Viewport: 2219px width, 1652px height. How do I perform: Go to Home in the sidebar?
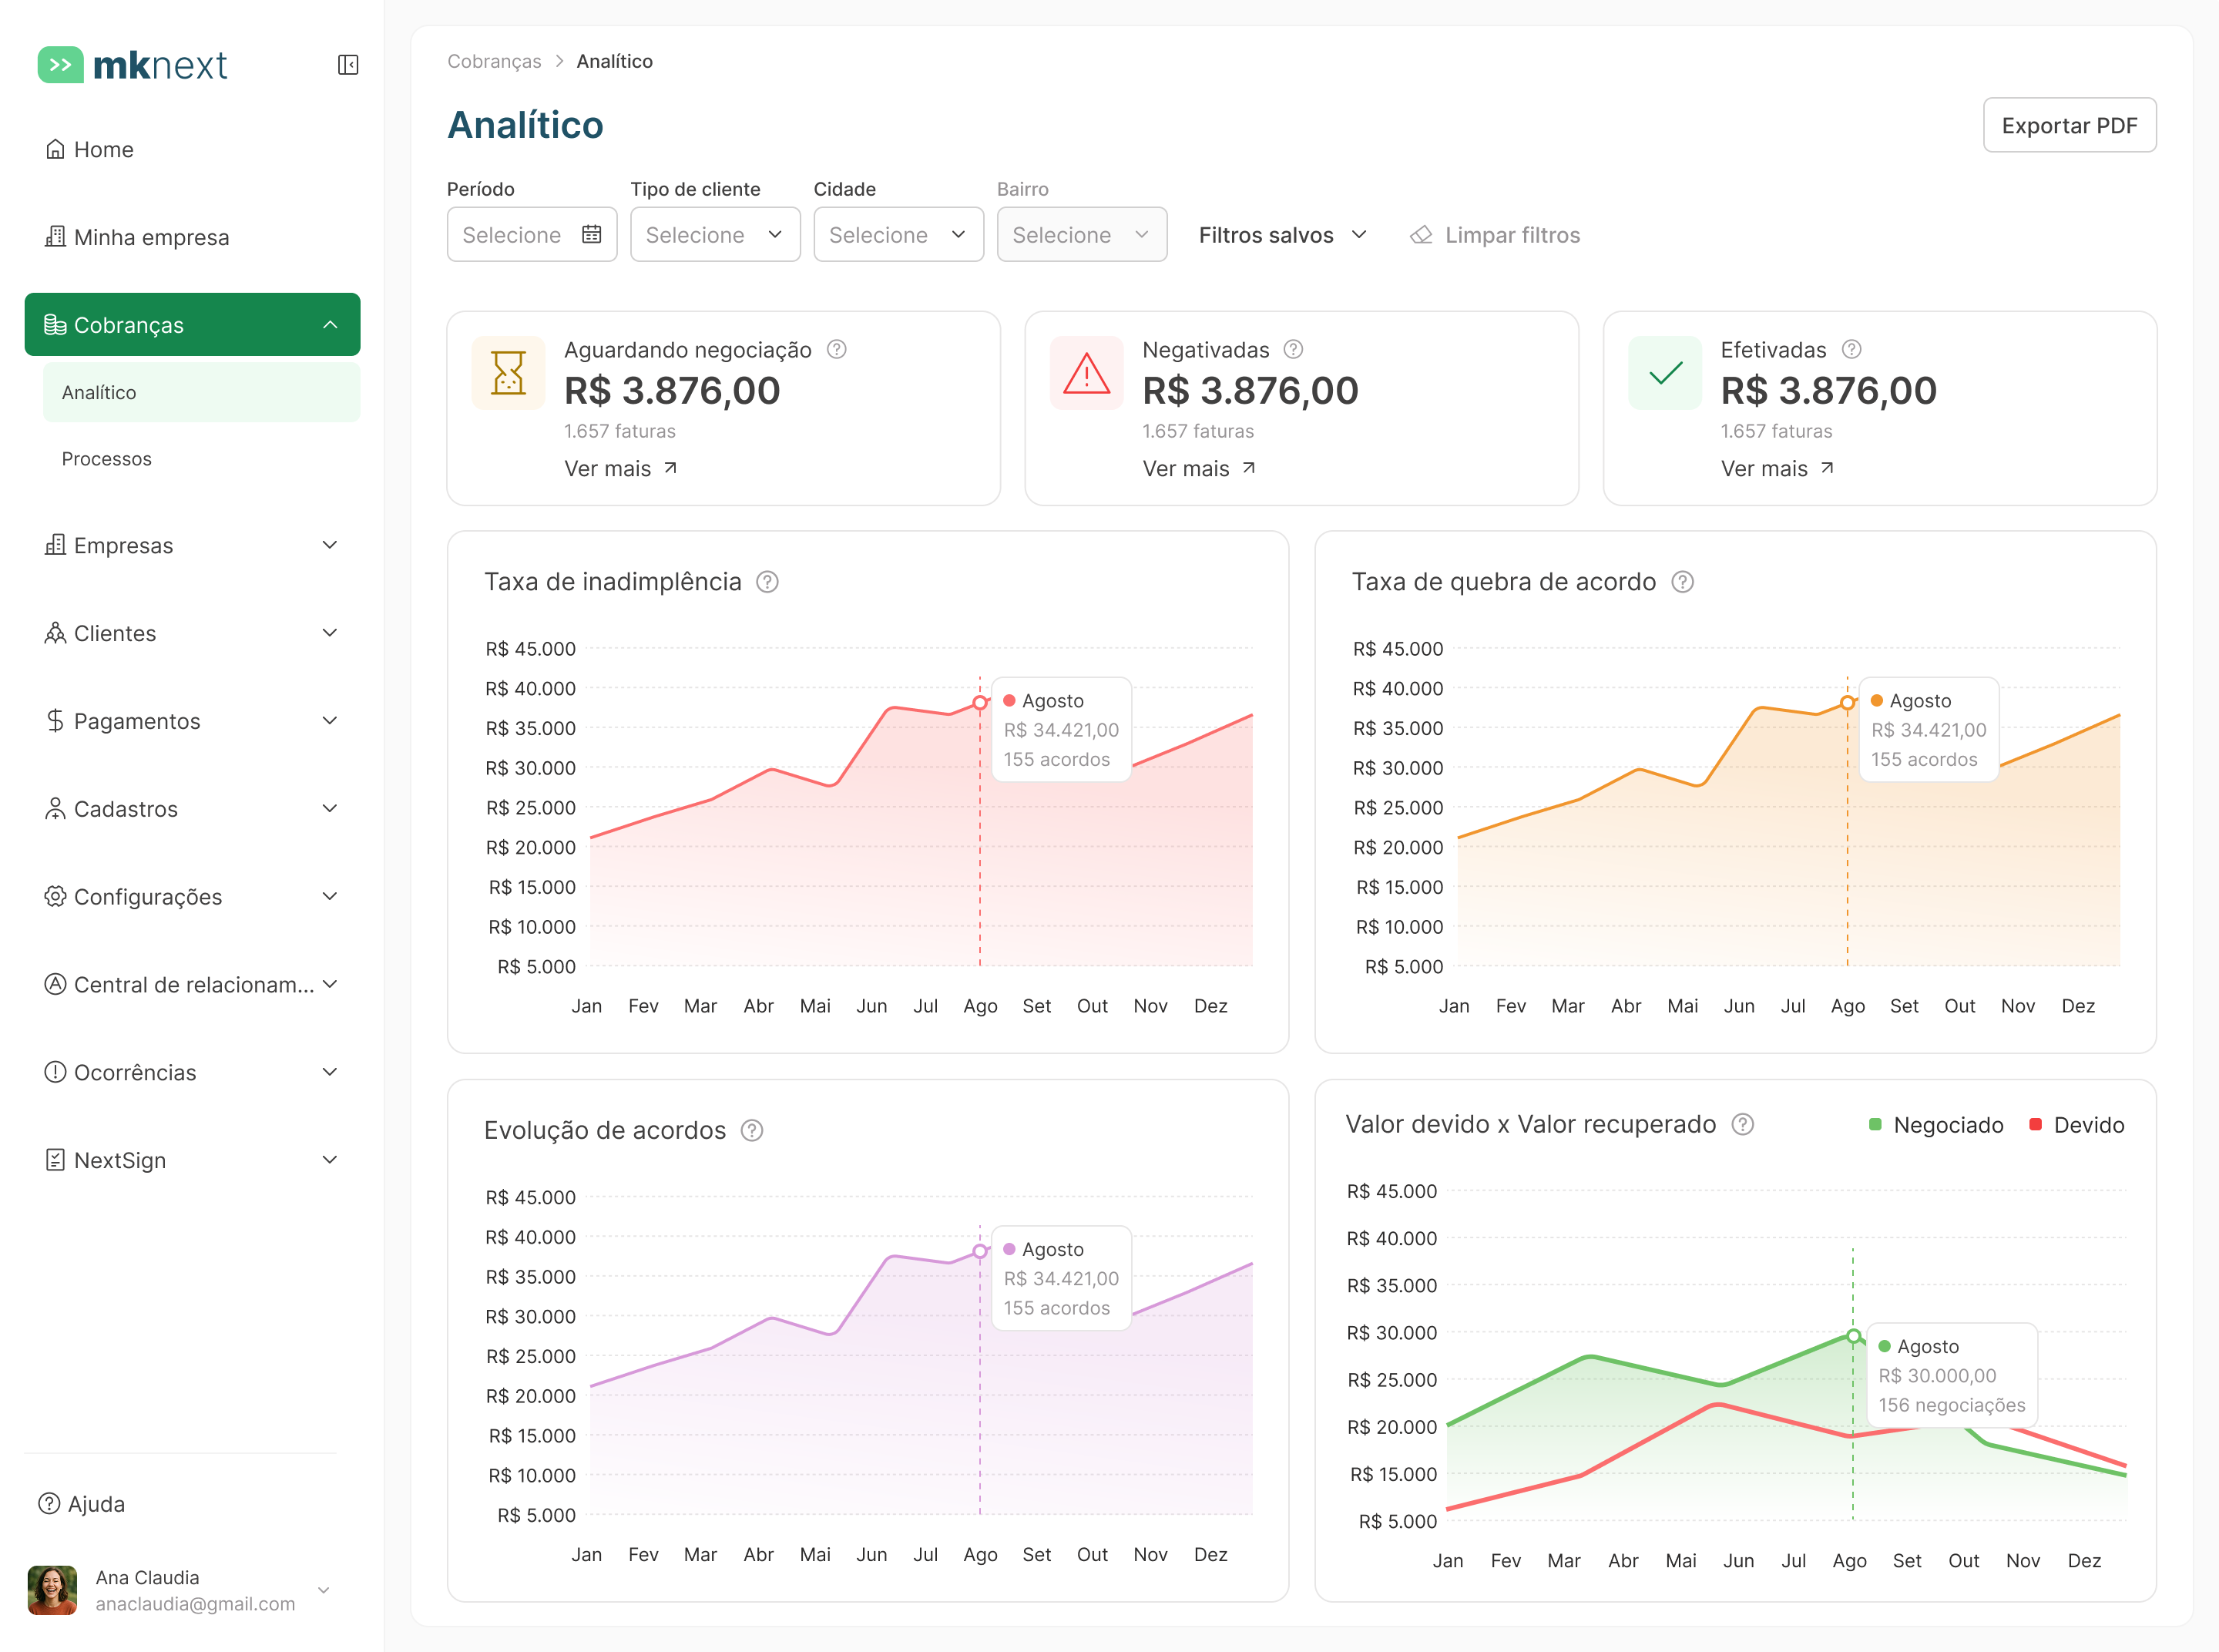103,149
